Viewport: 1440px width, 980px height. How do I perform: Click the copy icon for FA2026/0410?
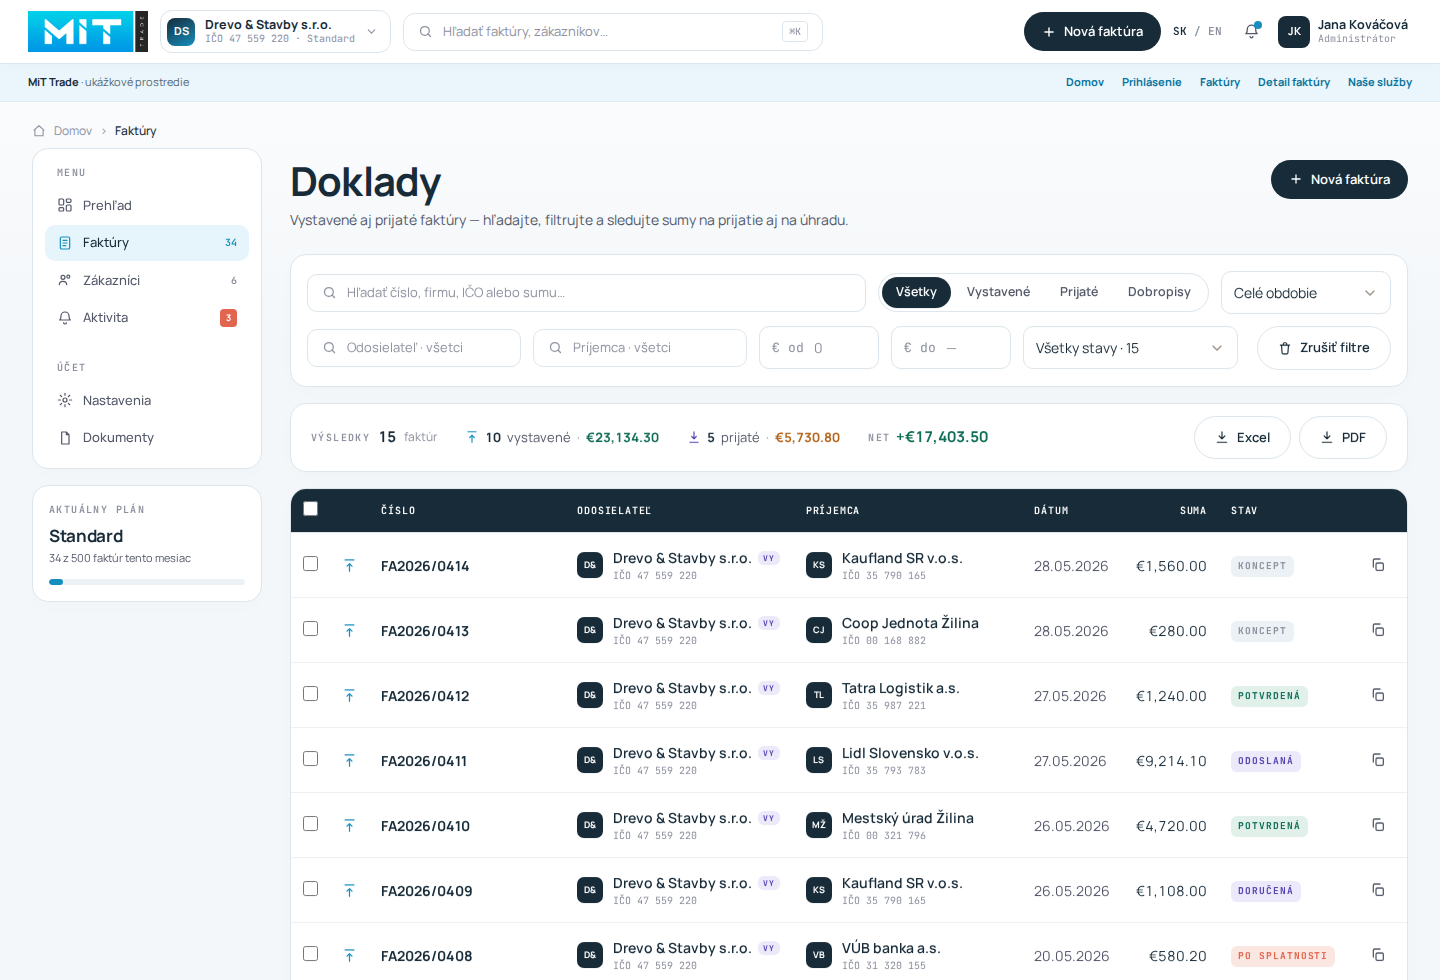1378,825
